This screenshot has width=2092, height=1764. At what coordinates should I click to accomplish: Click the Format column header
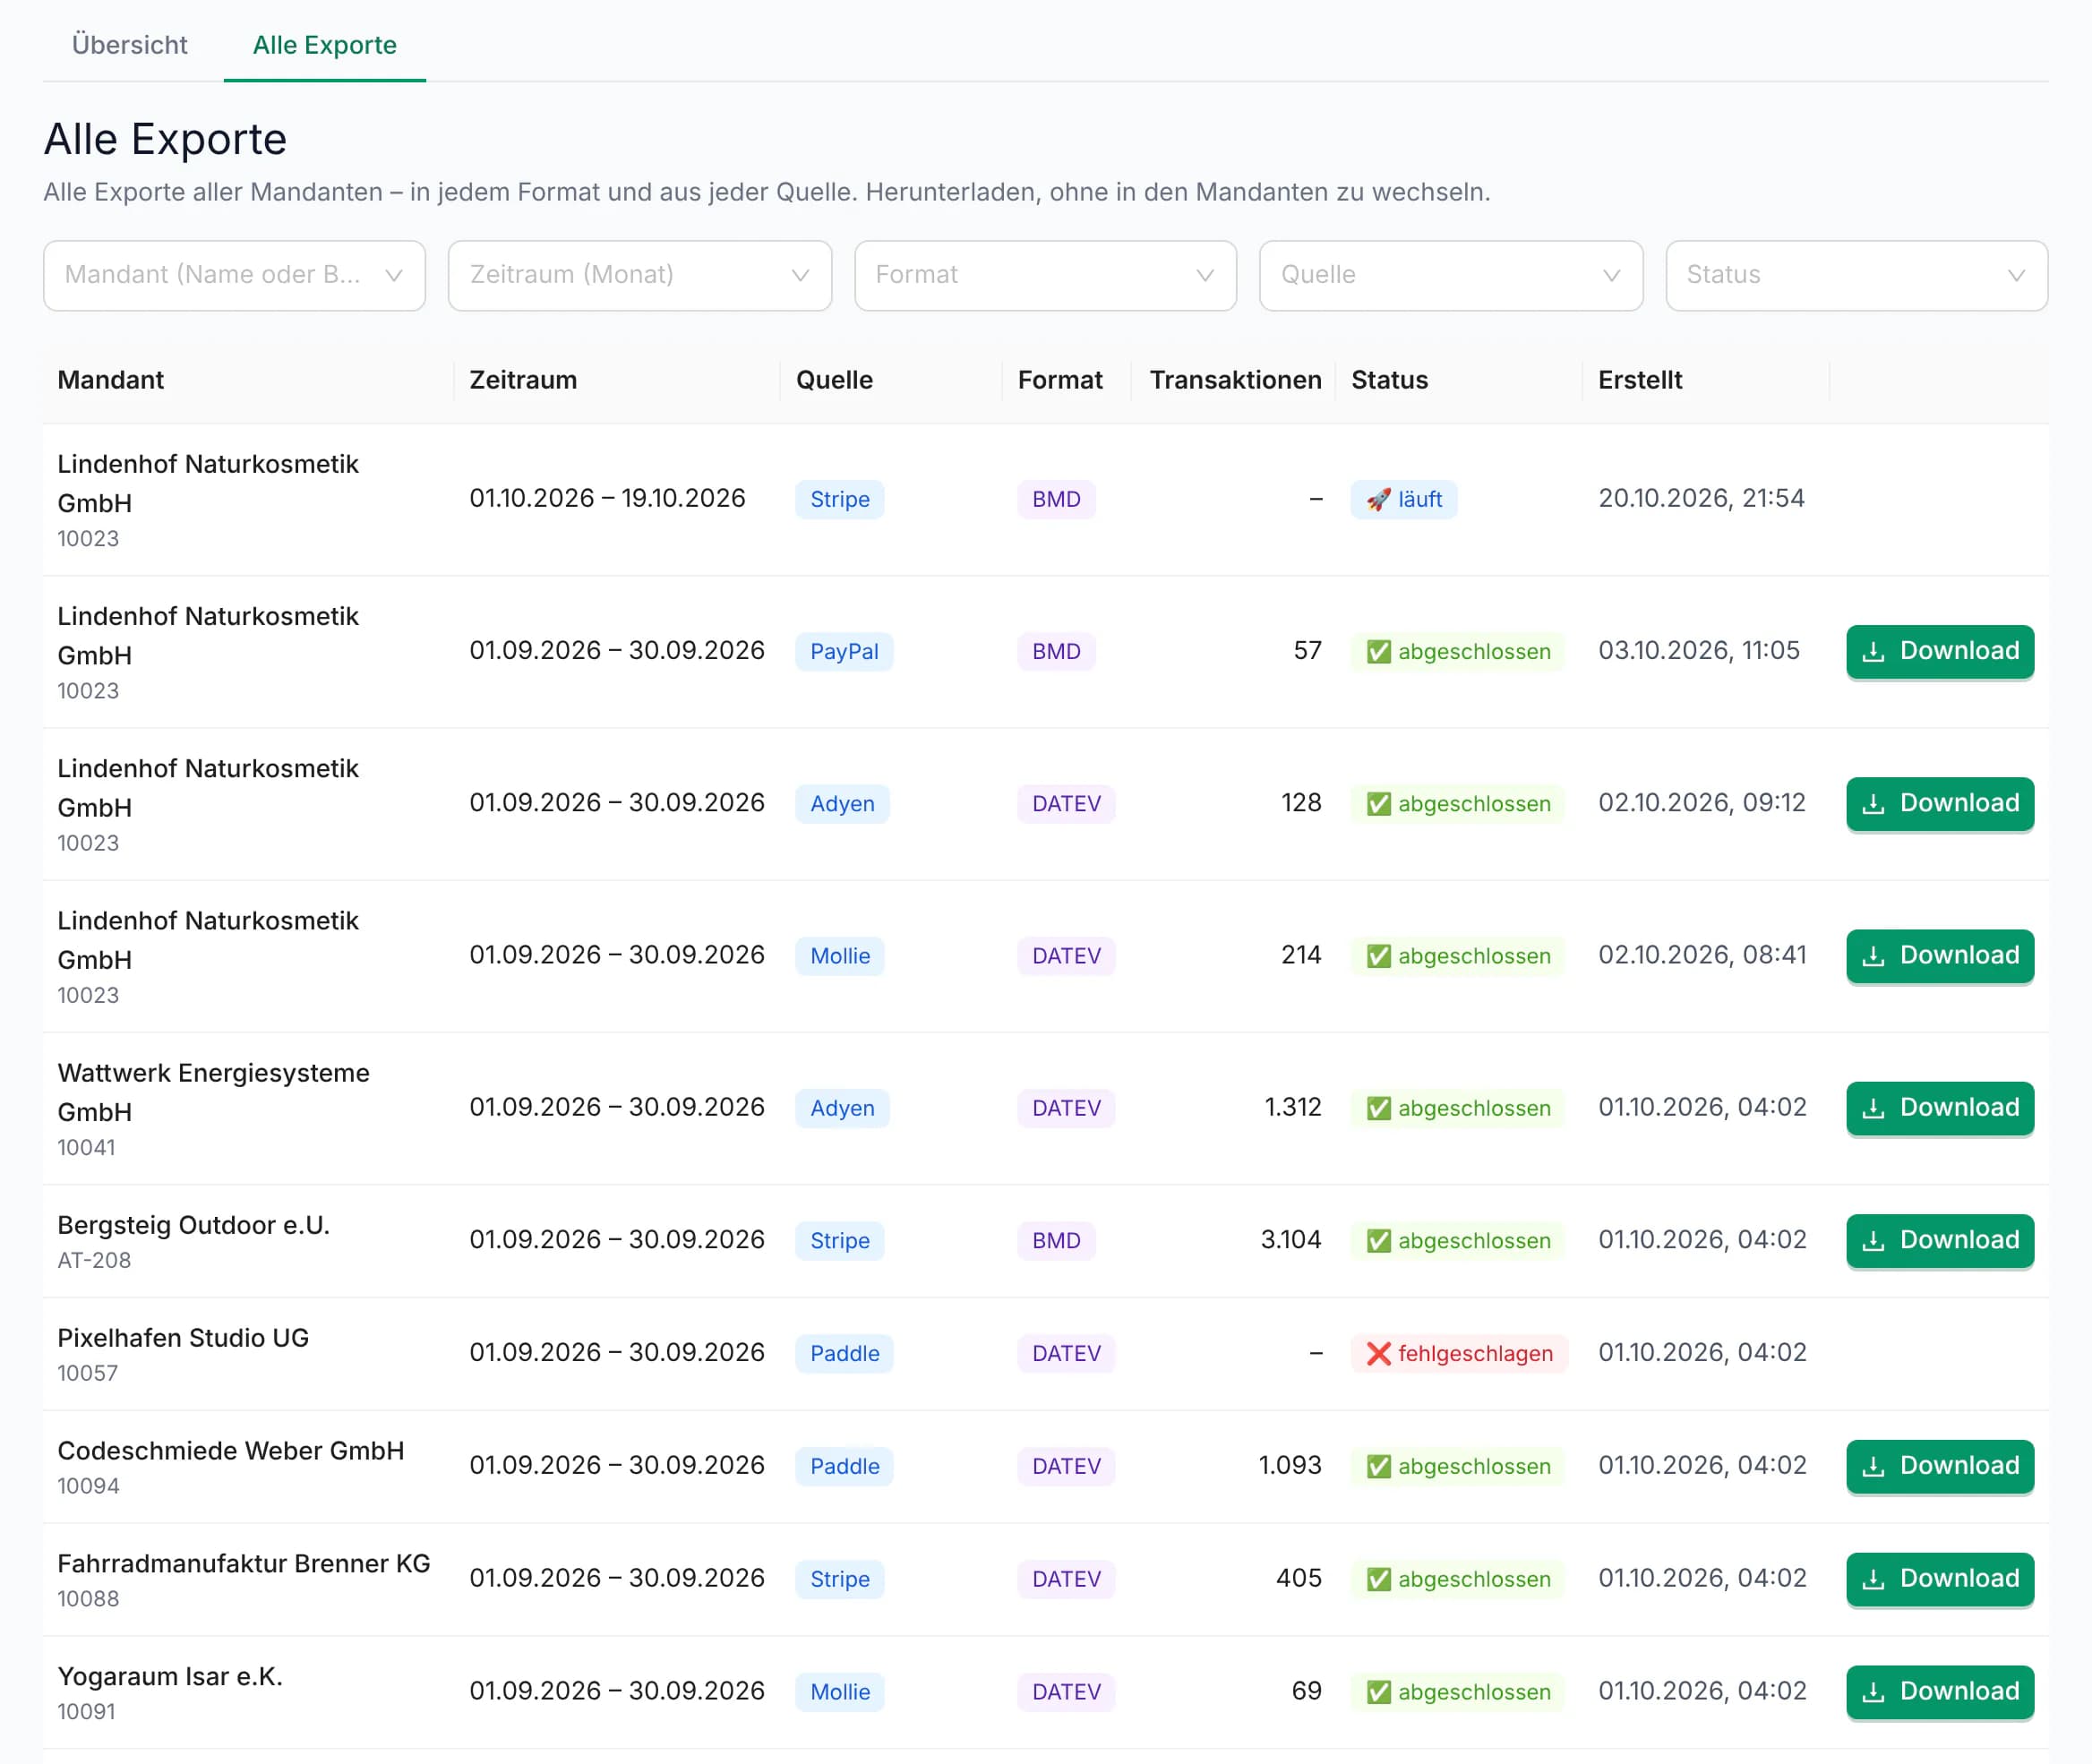tap(1060, 380)
